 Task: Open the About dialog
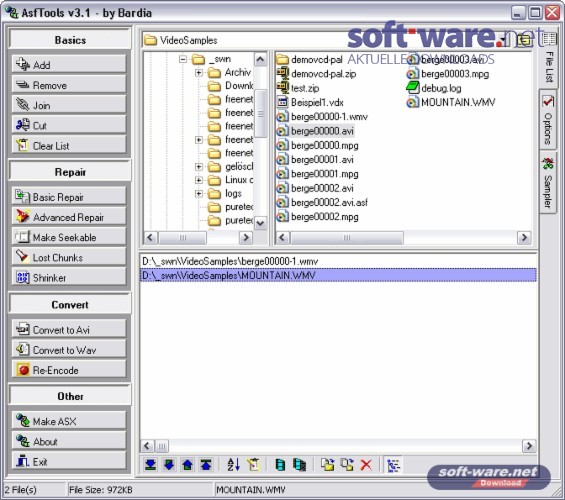click(69, 441)
